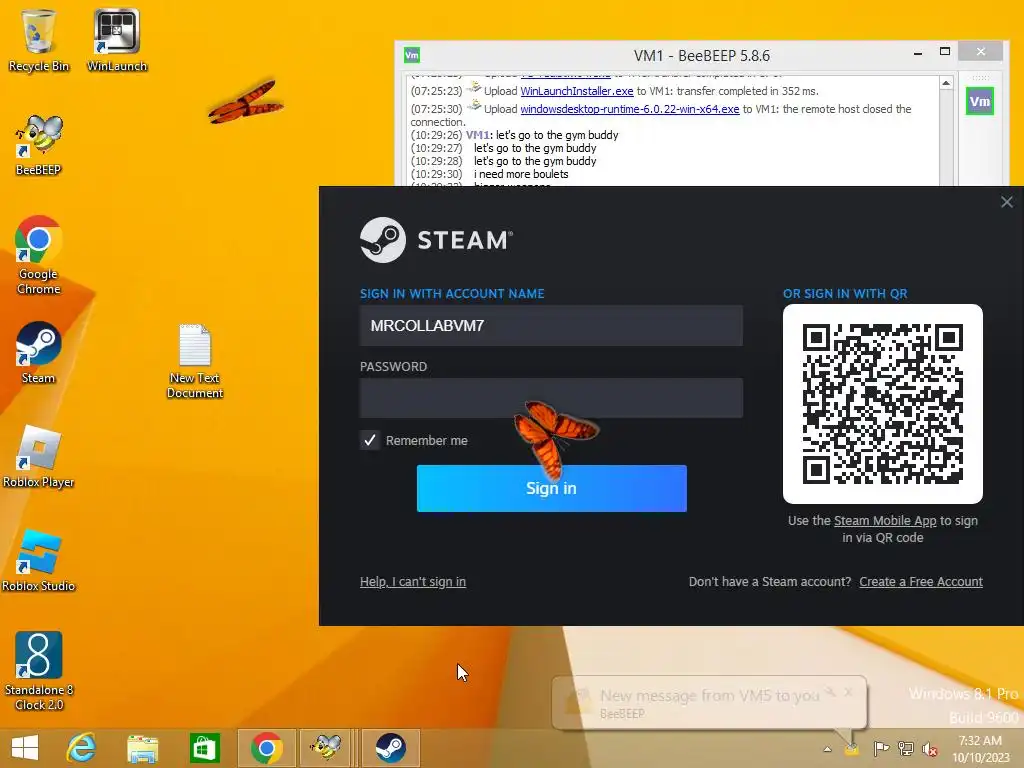Select Standalone 8 Clock 2.0 icon
Image resolution: width=1024 pixels, height=768 pixels.
[x=39, y=671]
